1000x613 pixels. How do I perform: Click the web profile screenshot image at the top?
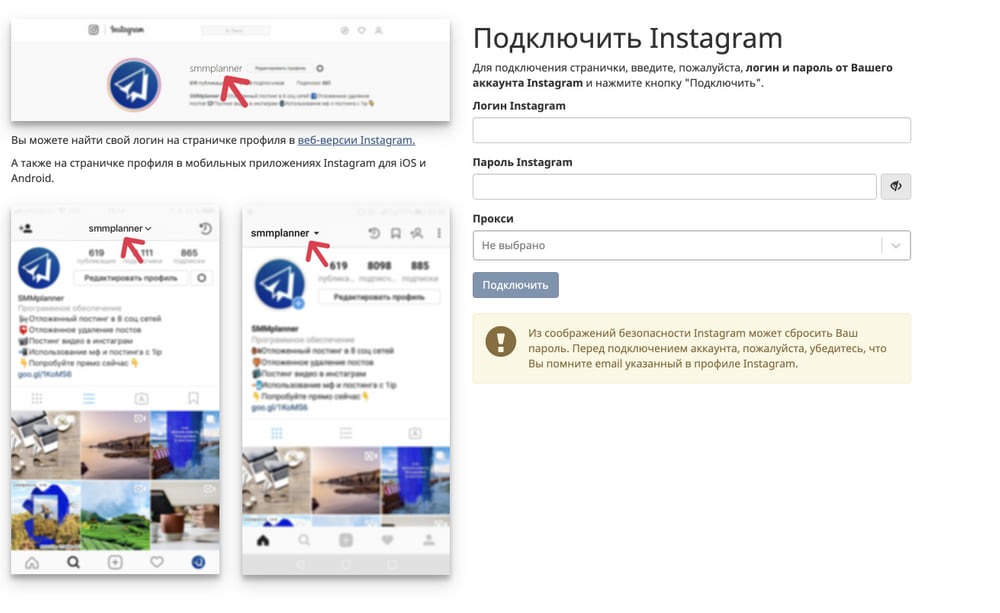[230, 70]
